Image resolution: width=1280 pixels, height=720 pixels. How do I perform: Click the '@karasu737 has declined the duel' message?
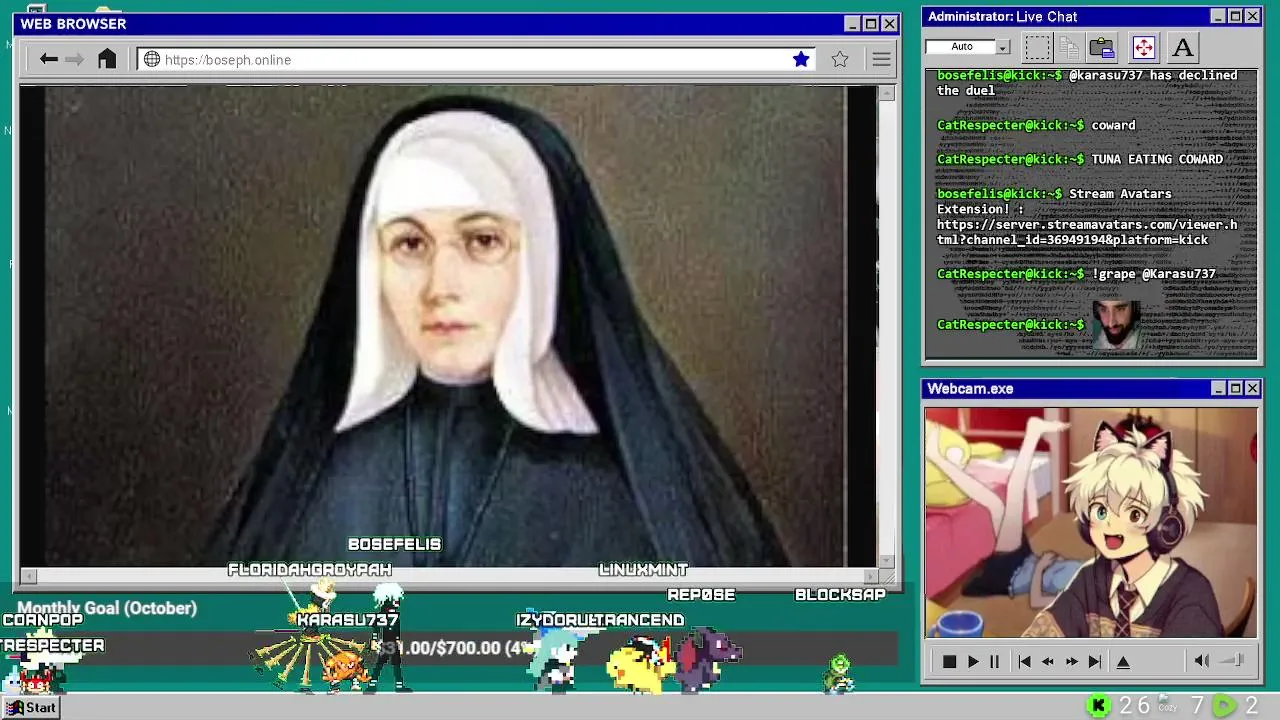point(1087,82)
